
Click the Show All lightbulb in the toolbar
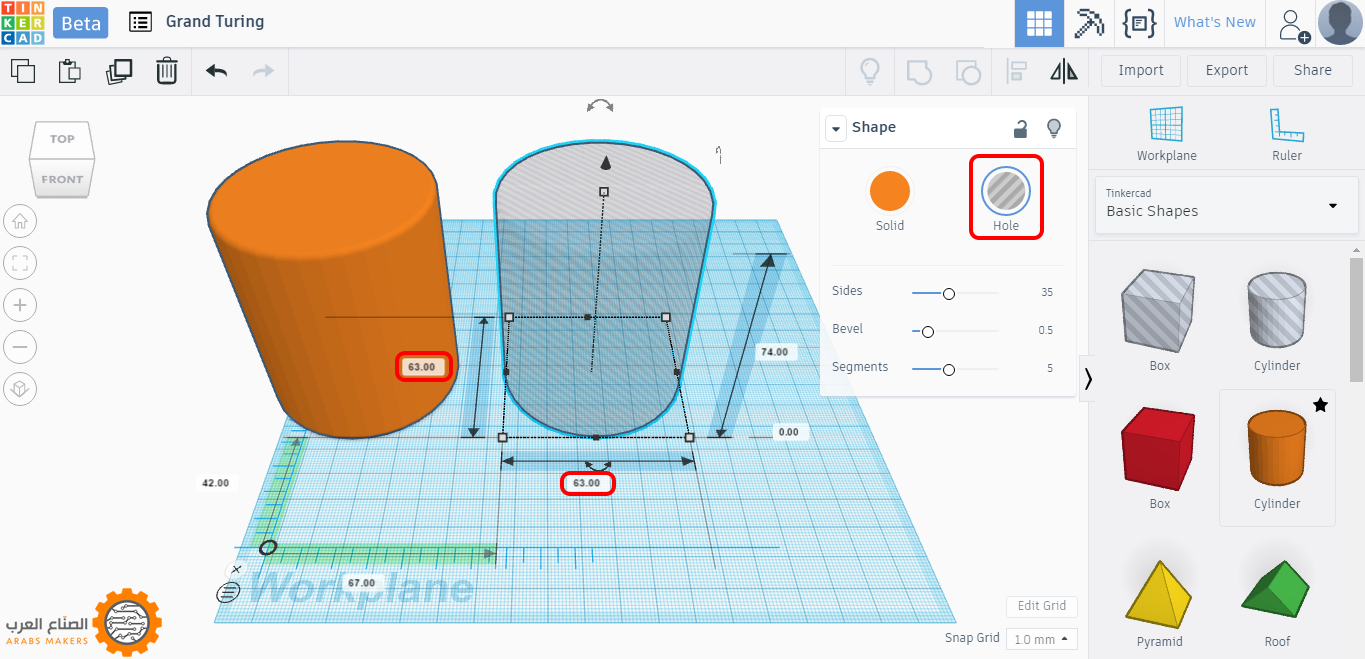click(870, 71)
